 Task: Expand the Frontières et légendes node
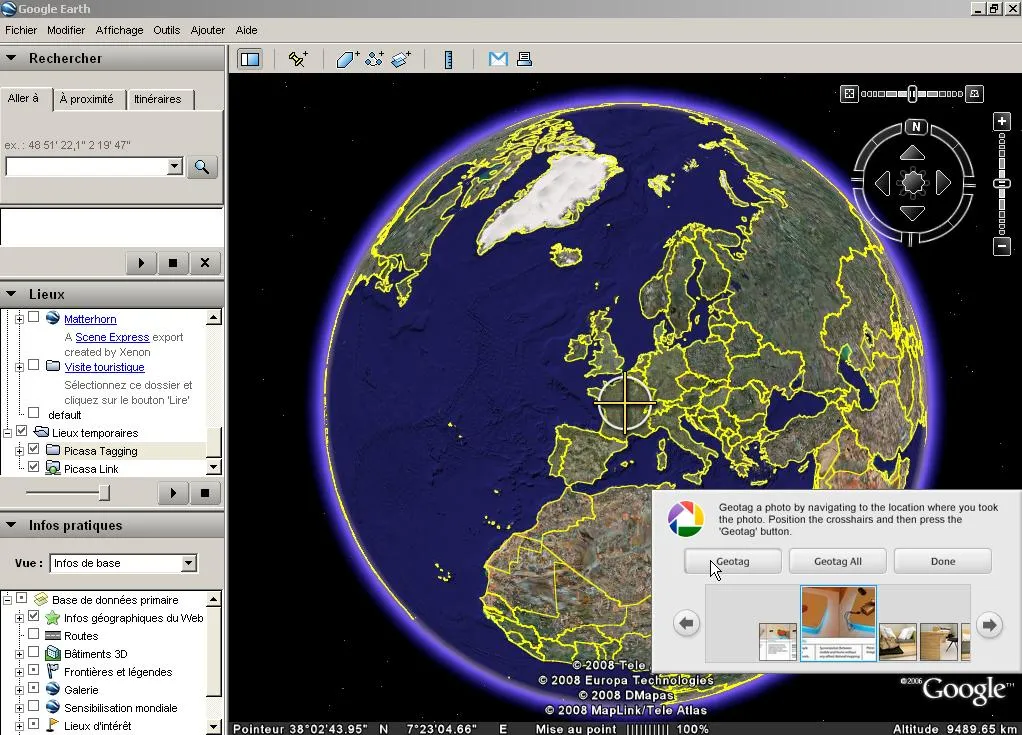pyautogui.click(x=19, y=672)
